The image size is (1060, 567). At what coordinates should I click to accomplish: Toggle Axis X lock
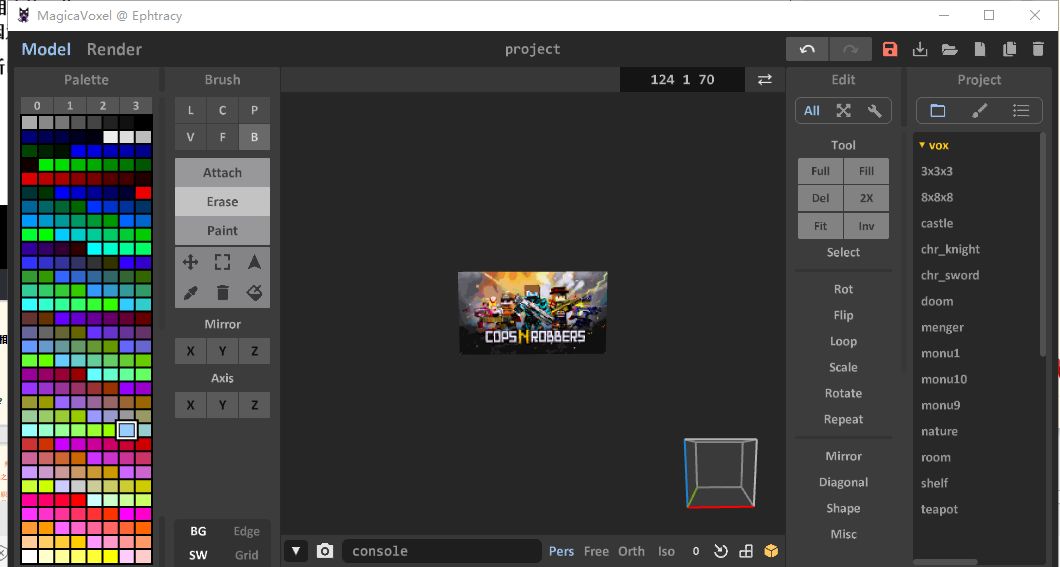[191, 405]
